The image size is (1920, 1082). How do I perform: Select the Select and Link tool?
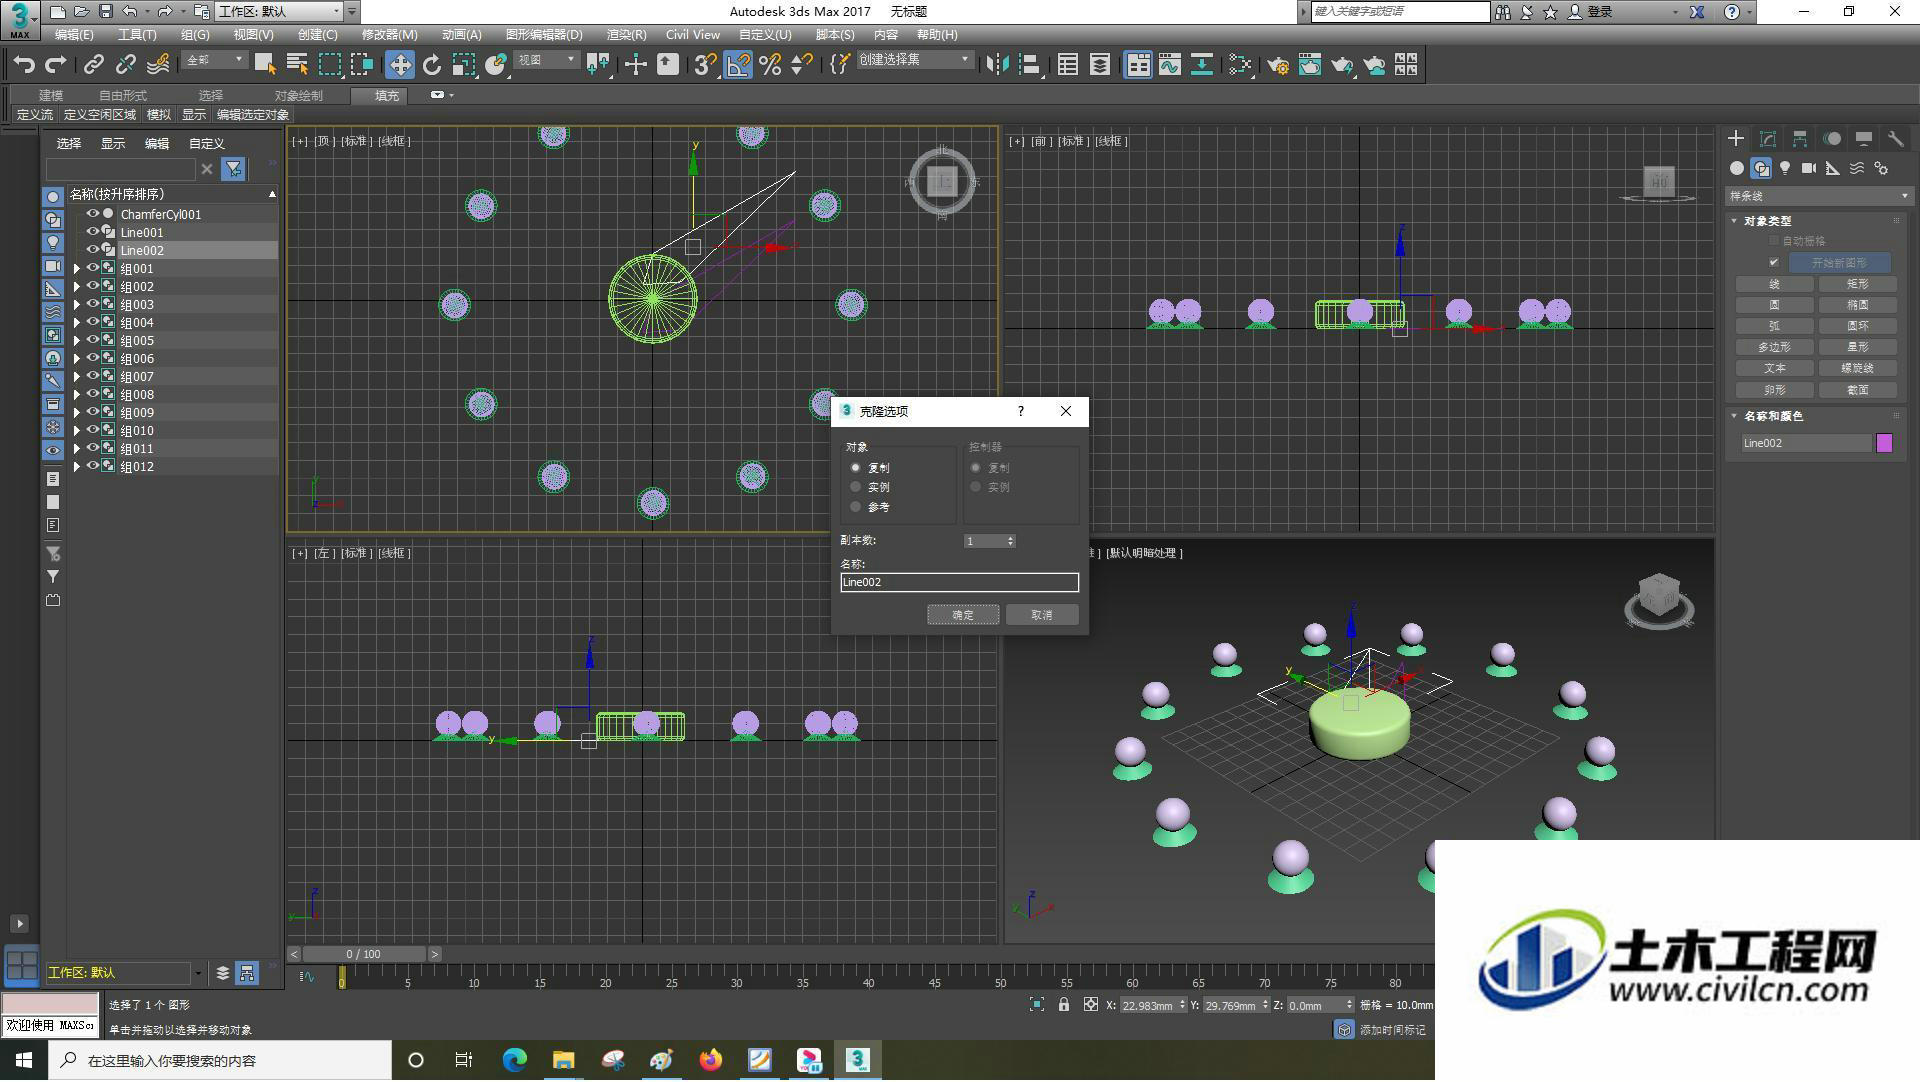tap(94, 65)
